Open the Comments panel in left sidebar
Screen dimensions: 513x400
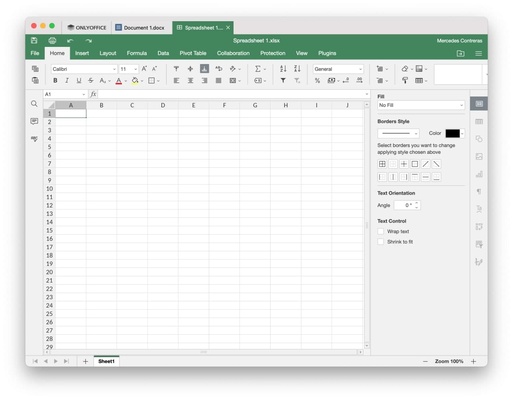pos(34,121)
